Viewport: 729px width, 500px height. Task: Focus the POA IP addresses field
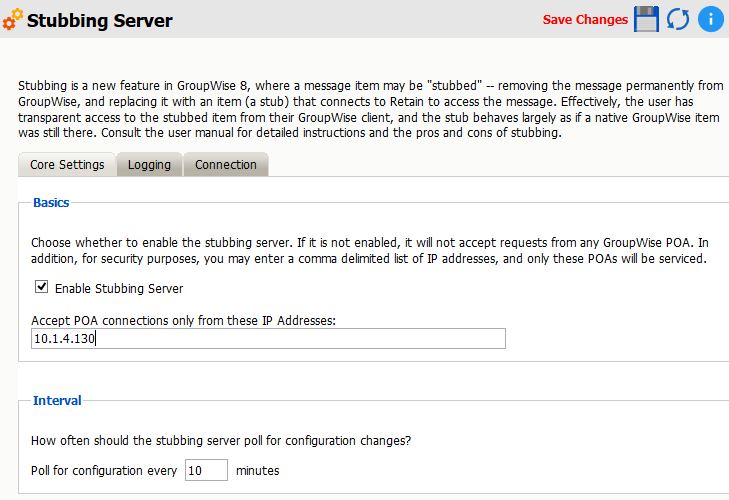(268, 339)
